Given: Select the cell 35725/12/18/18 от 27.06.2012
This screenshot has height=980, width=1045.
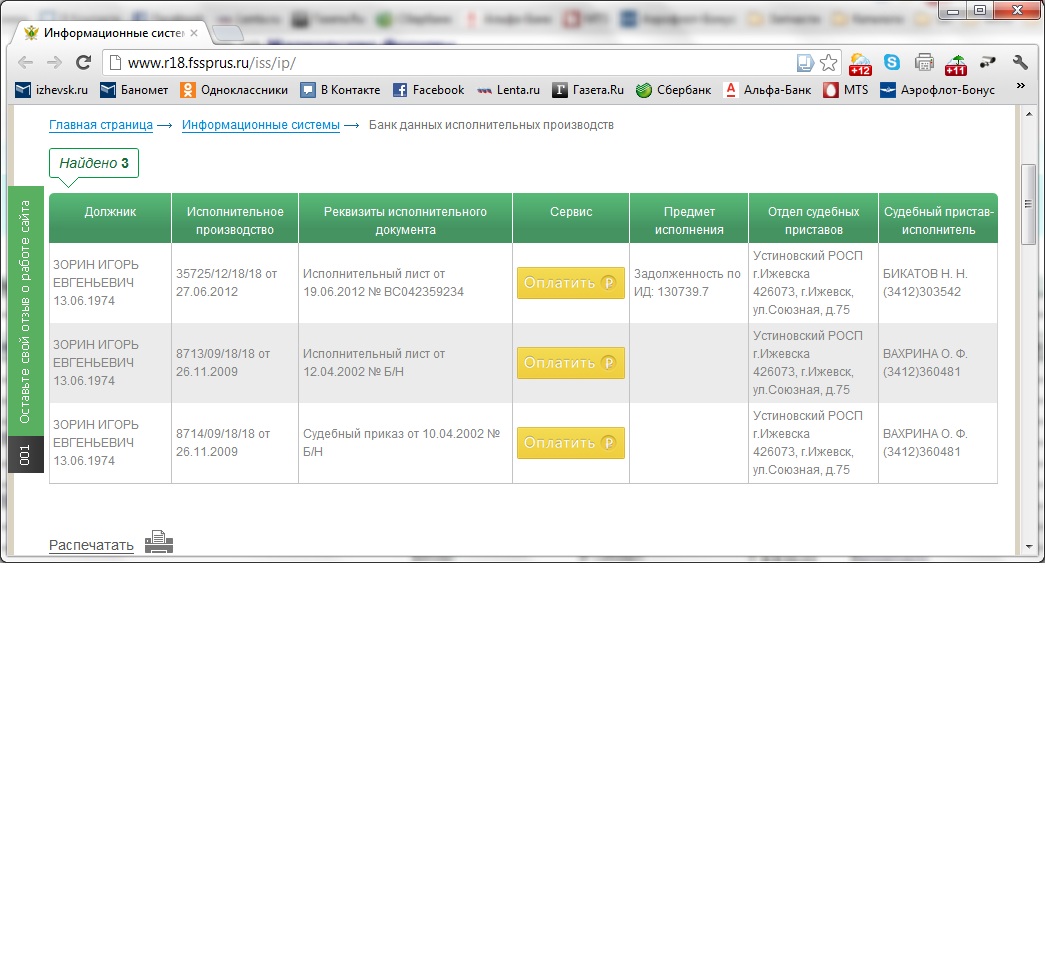Looking at the screenshot, I should point(235,283).
